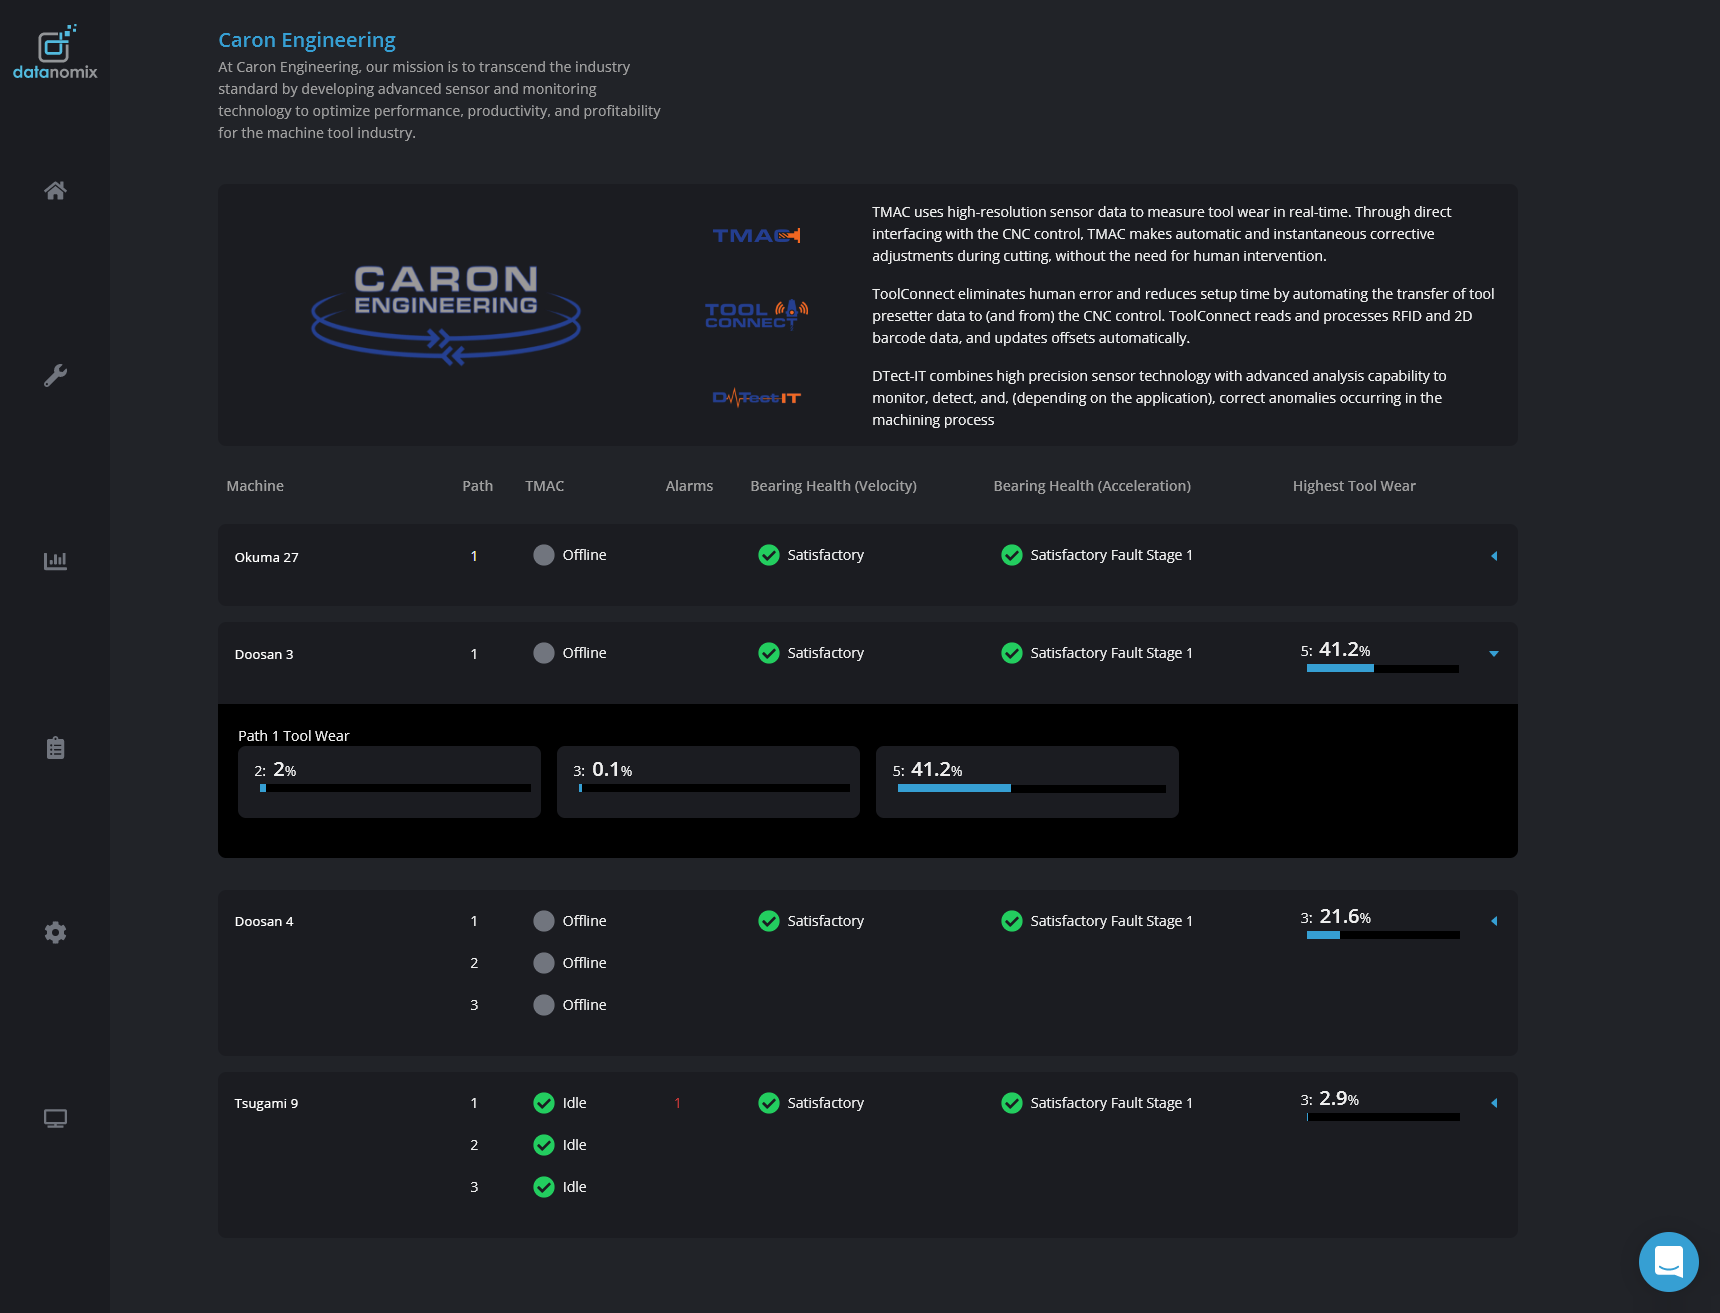Viewport: 1720px width, 1313px height.
Task: Click the ToolConnect product logo
Action: pos(756,314)
